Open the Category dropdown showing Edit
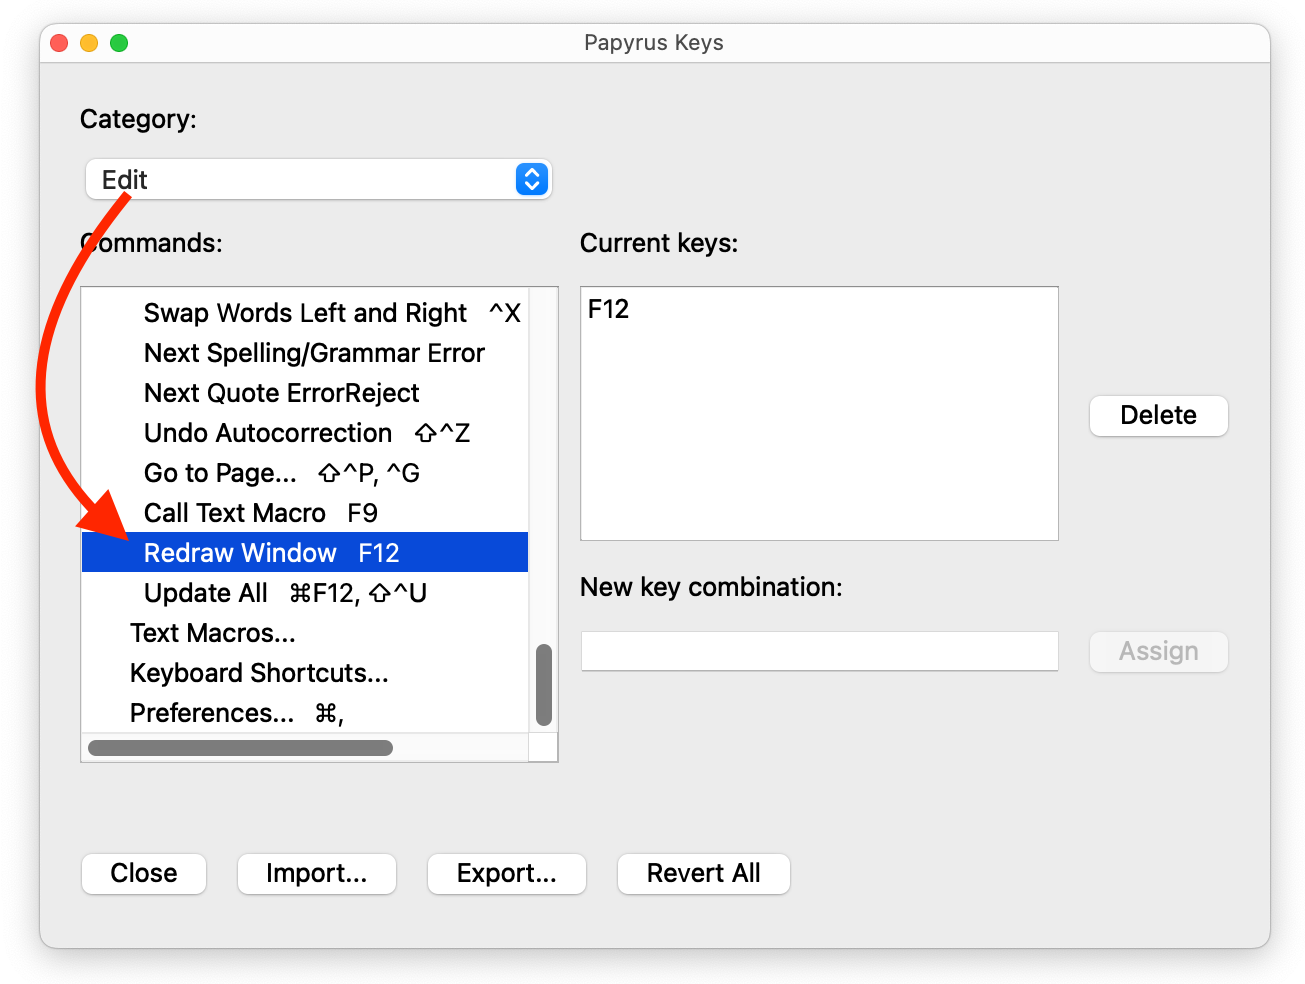The width and height of the screenshot is (1305, 984). 318,179
